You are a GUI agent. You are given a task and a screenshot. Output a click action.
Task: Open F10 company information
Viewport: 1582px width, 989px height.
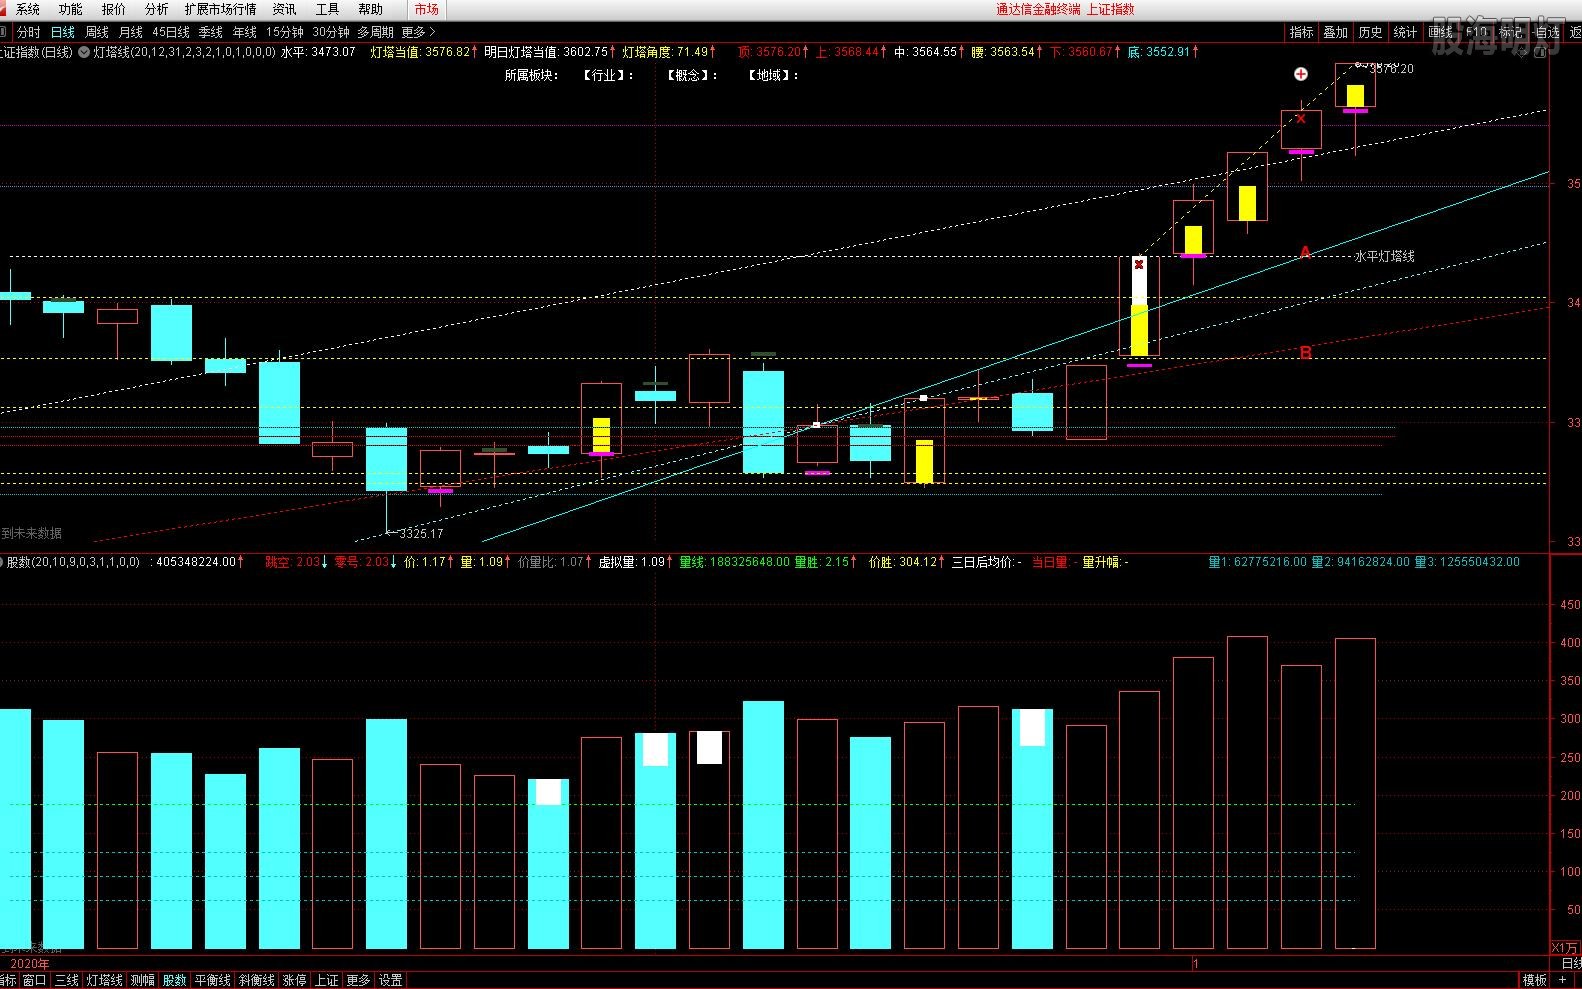pyautogui.click(x=1477, y=32)
